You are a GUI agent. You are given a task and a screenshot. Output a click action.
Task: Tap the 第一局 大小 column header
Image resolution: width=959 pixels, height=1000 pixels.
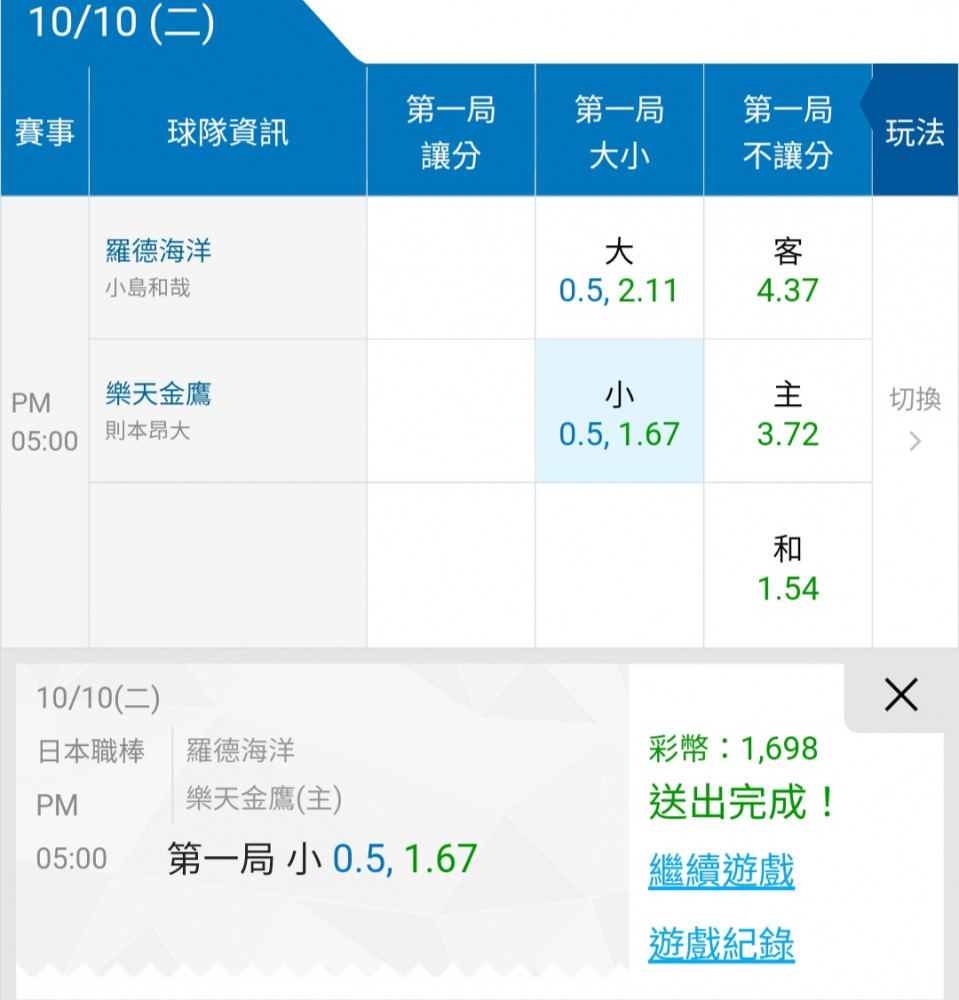click(x=619, y=132)
